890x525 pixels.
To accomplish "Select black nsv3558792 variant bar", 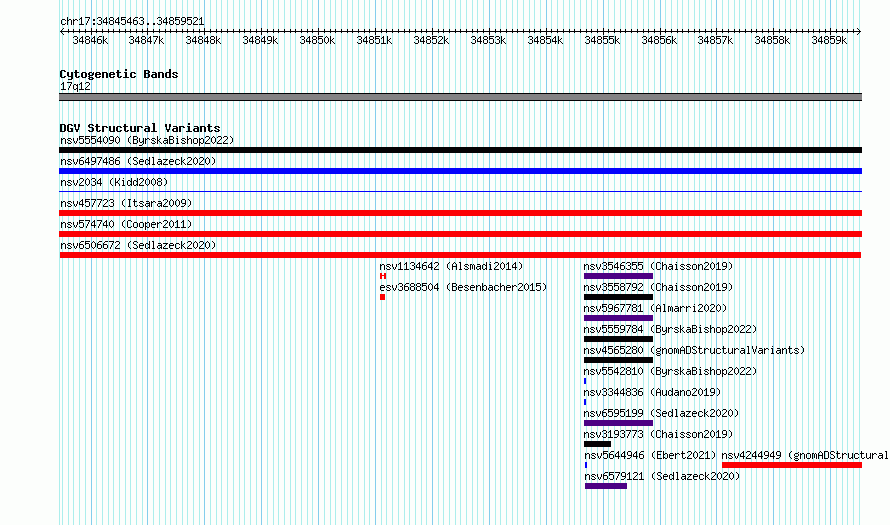I will click(x=618, y=297).
